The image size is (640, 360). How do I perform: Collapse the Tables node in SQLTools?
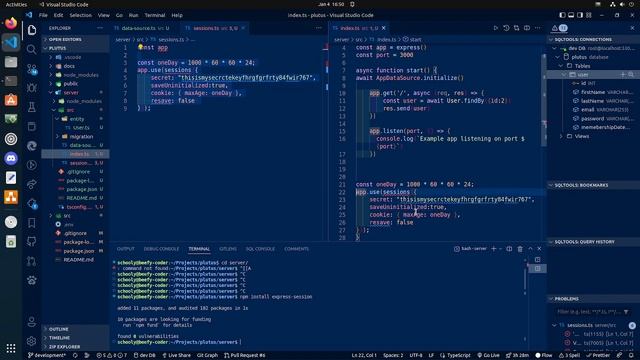tap(582, 66)
